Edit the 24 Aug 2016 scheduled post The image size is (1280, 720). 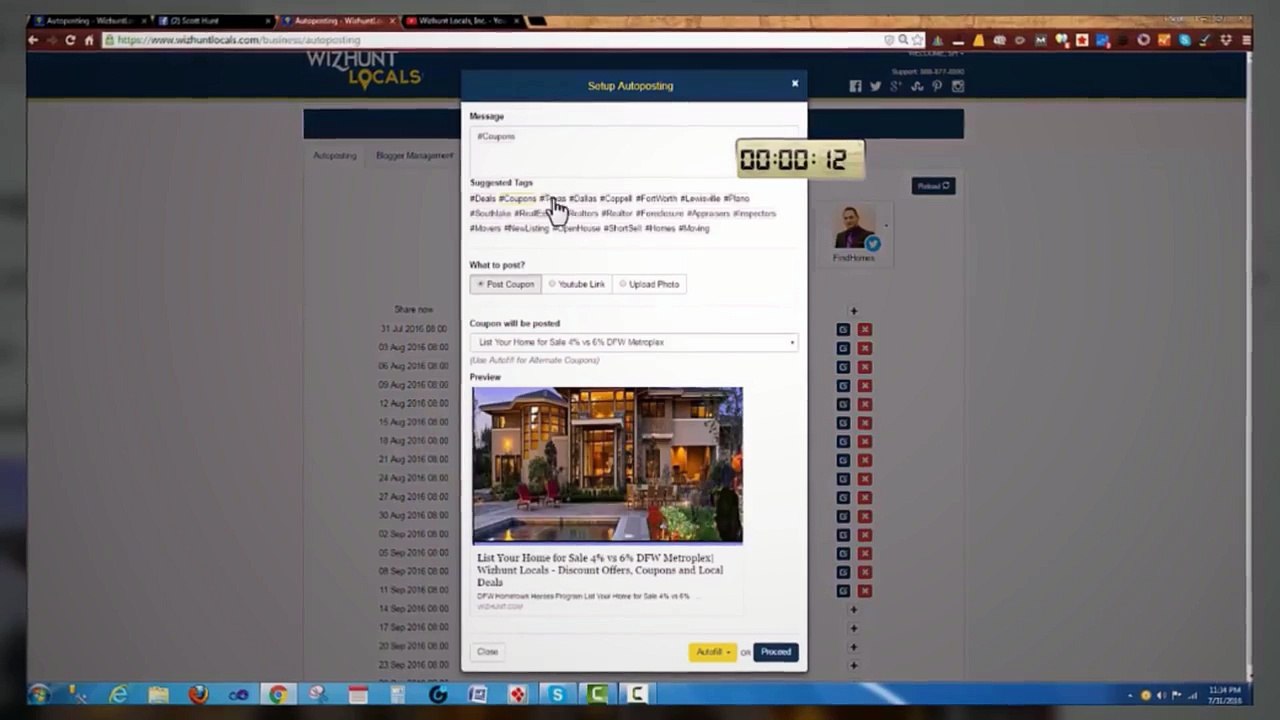tap(843, 478)
